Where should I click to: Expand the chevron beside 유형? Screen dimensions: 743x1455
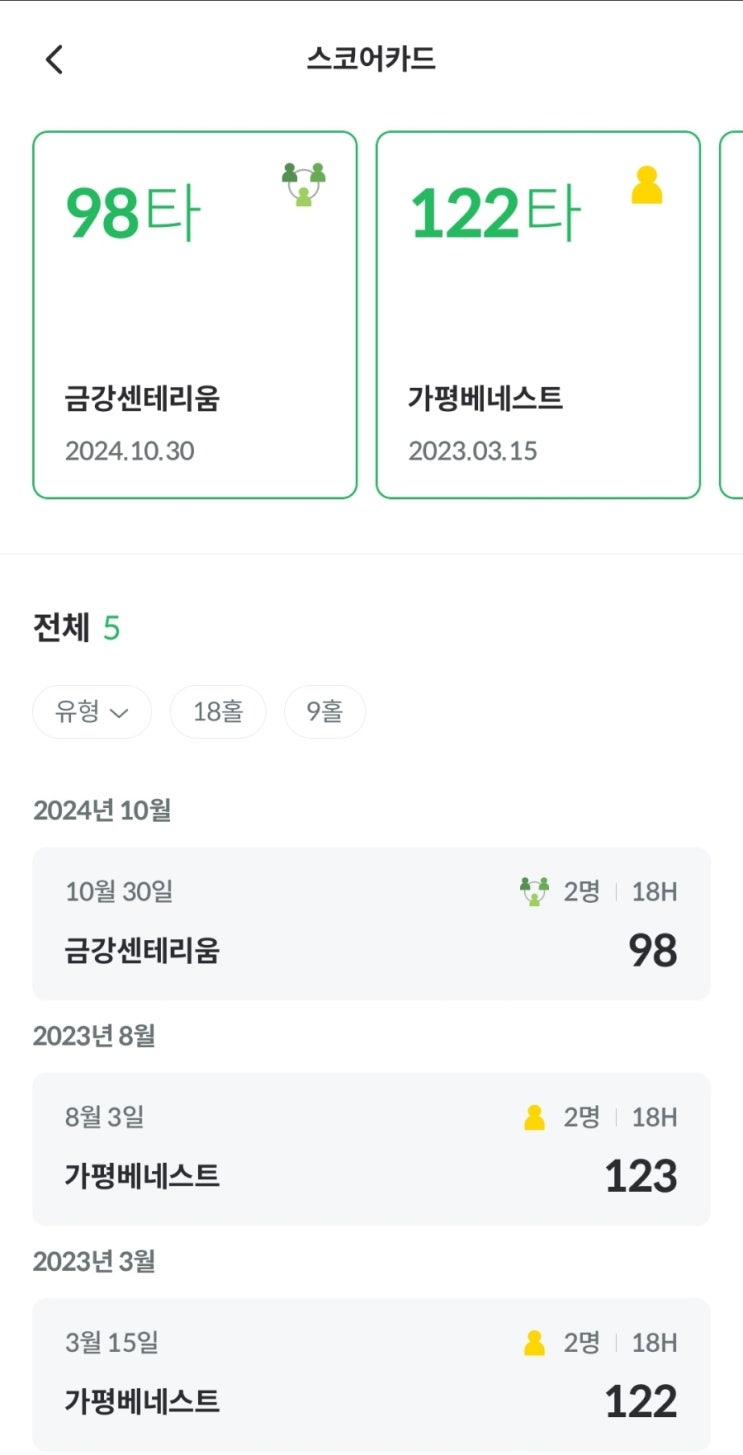119,713
